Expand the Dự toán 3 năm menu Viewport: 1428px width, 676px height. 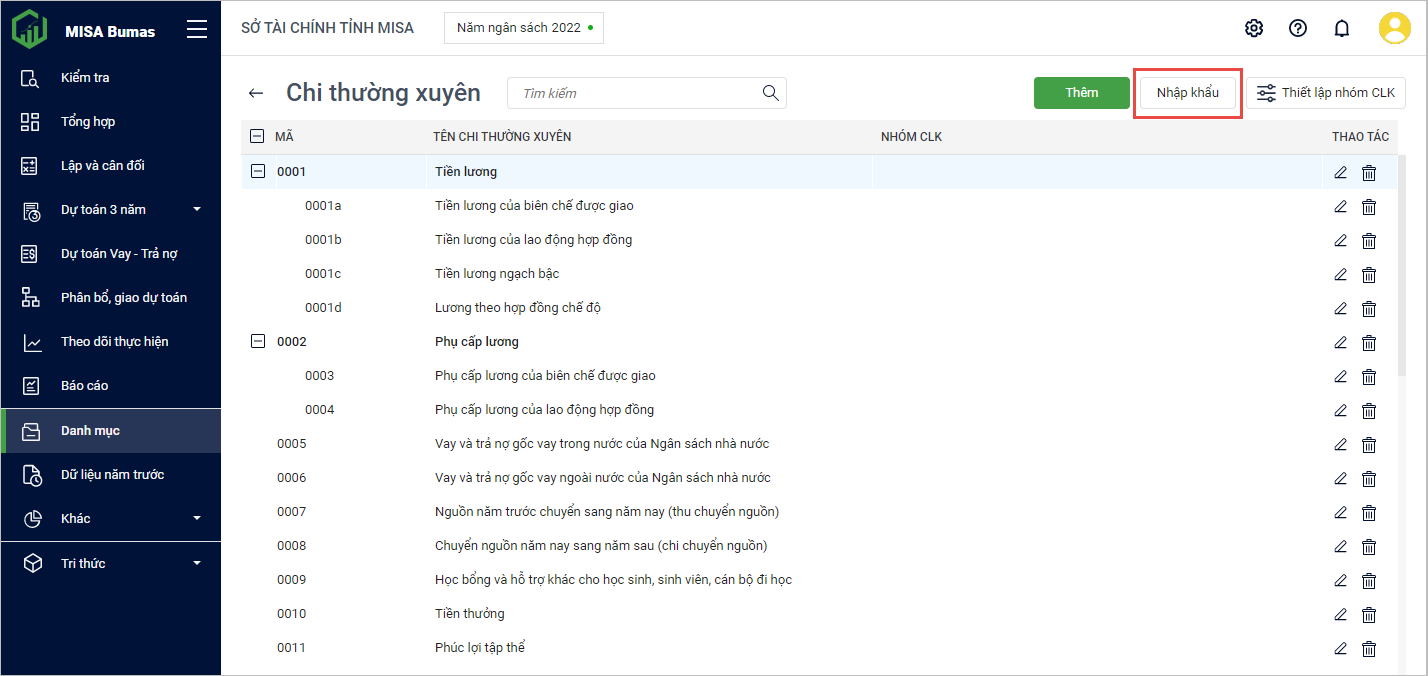pos(196,210)
